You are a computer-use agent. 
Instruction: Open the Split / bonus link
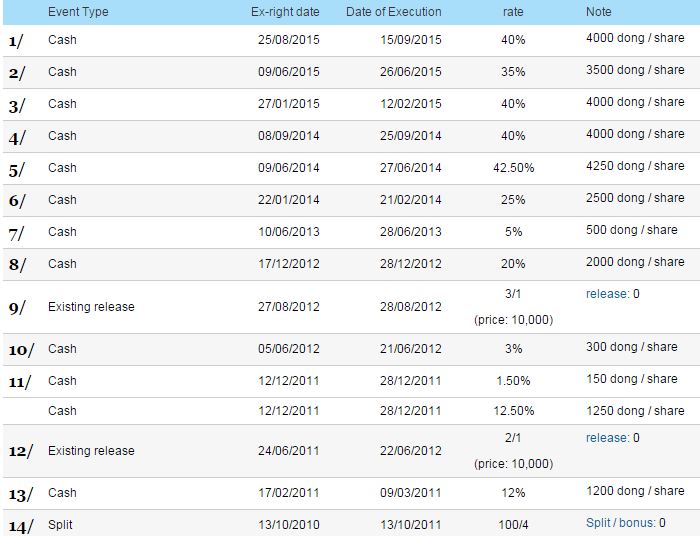[x=620, y=523]
